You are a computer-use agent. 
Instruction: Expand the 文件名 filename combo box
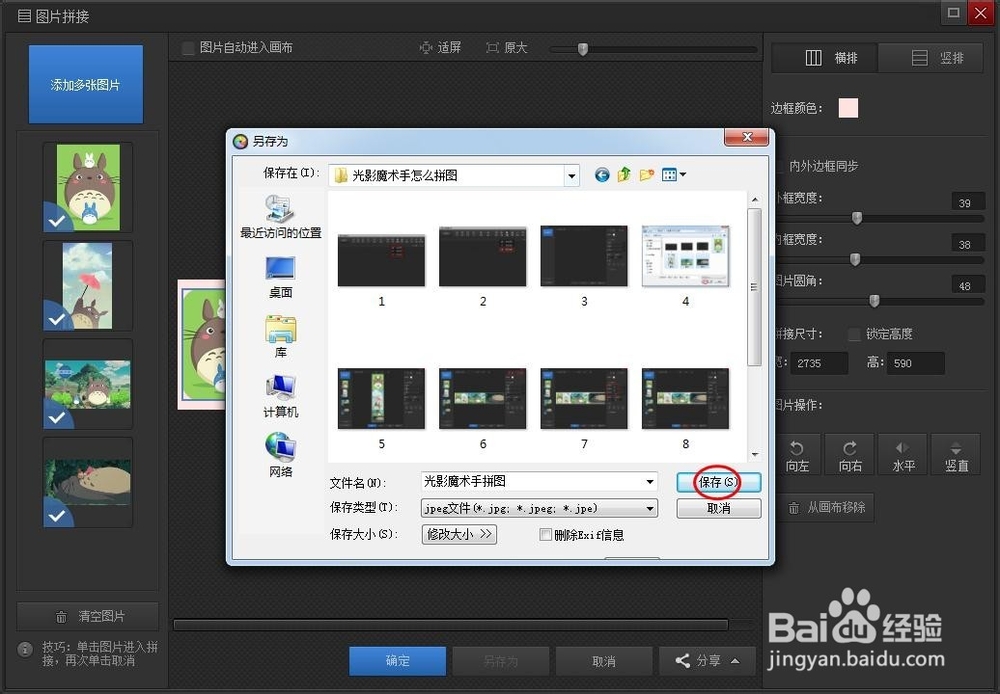pyautogui.click(x=651, y=483)
